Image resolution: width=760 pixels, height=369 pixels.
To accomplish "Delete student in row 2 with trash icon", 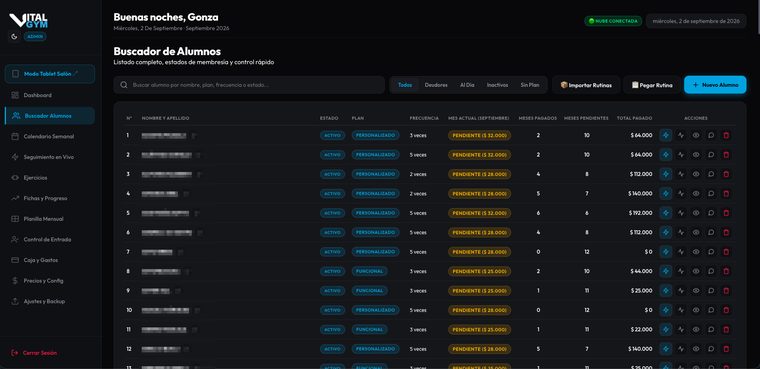I will [x=726, y=155].
